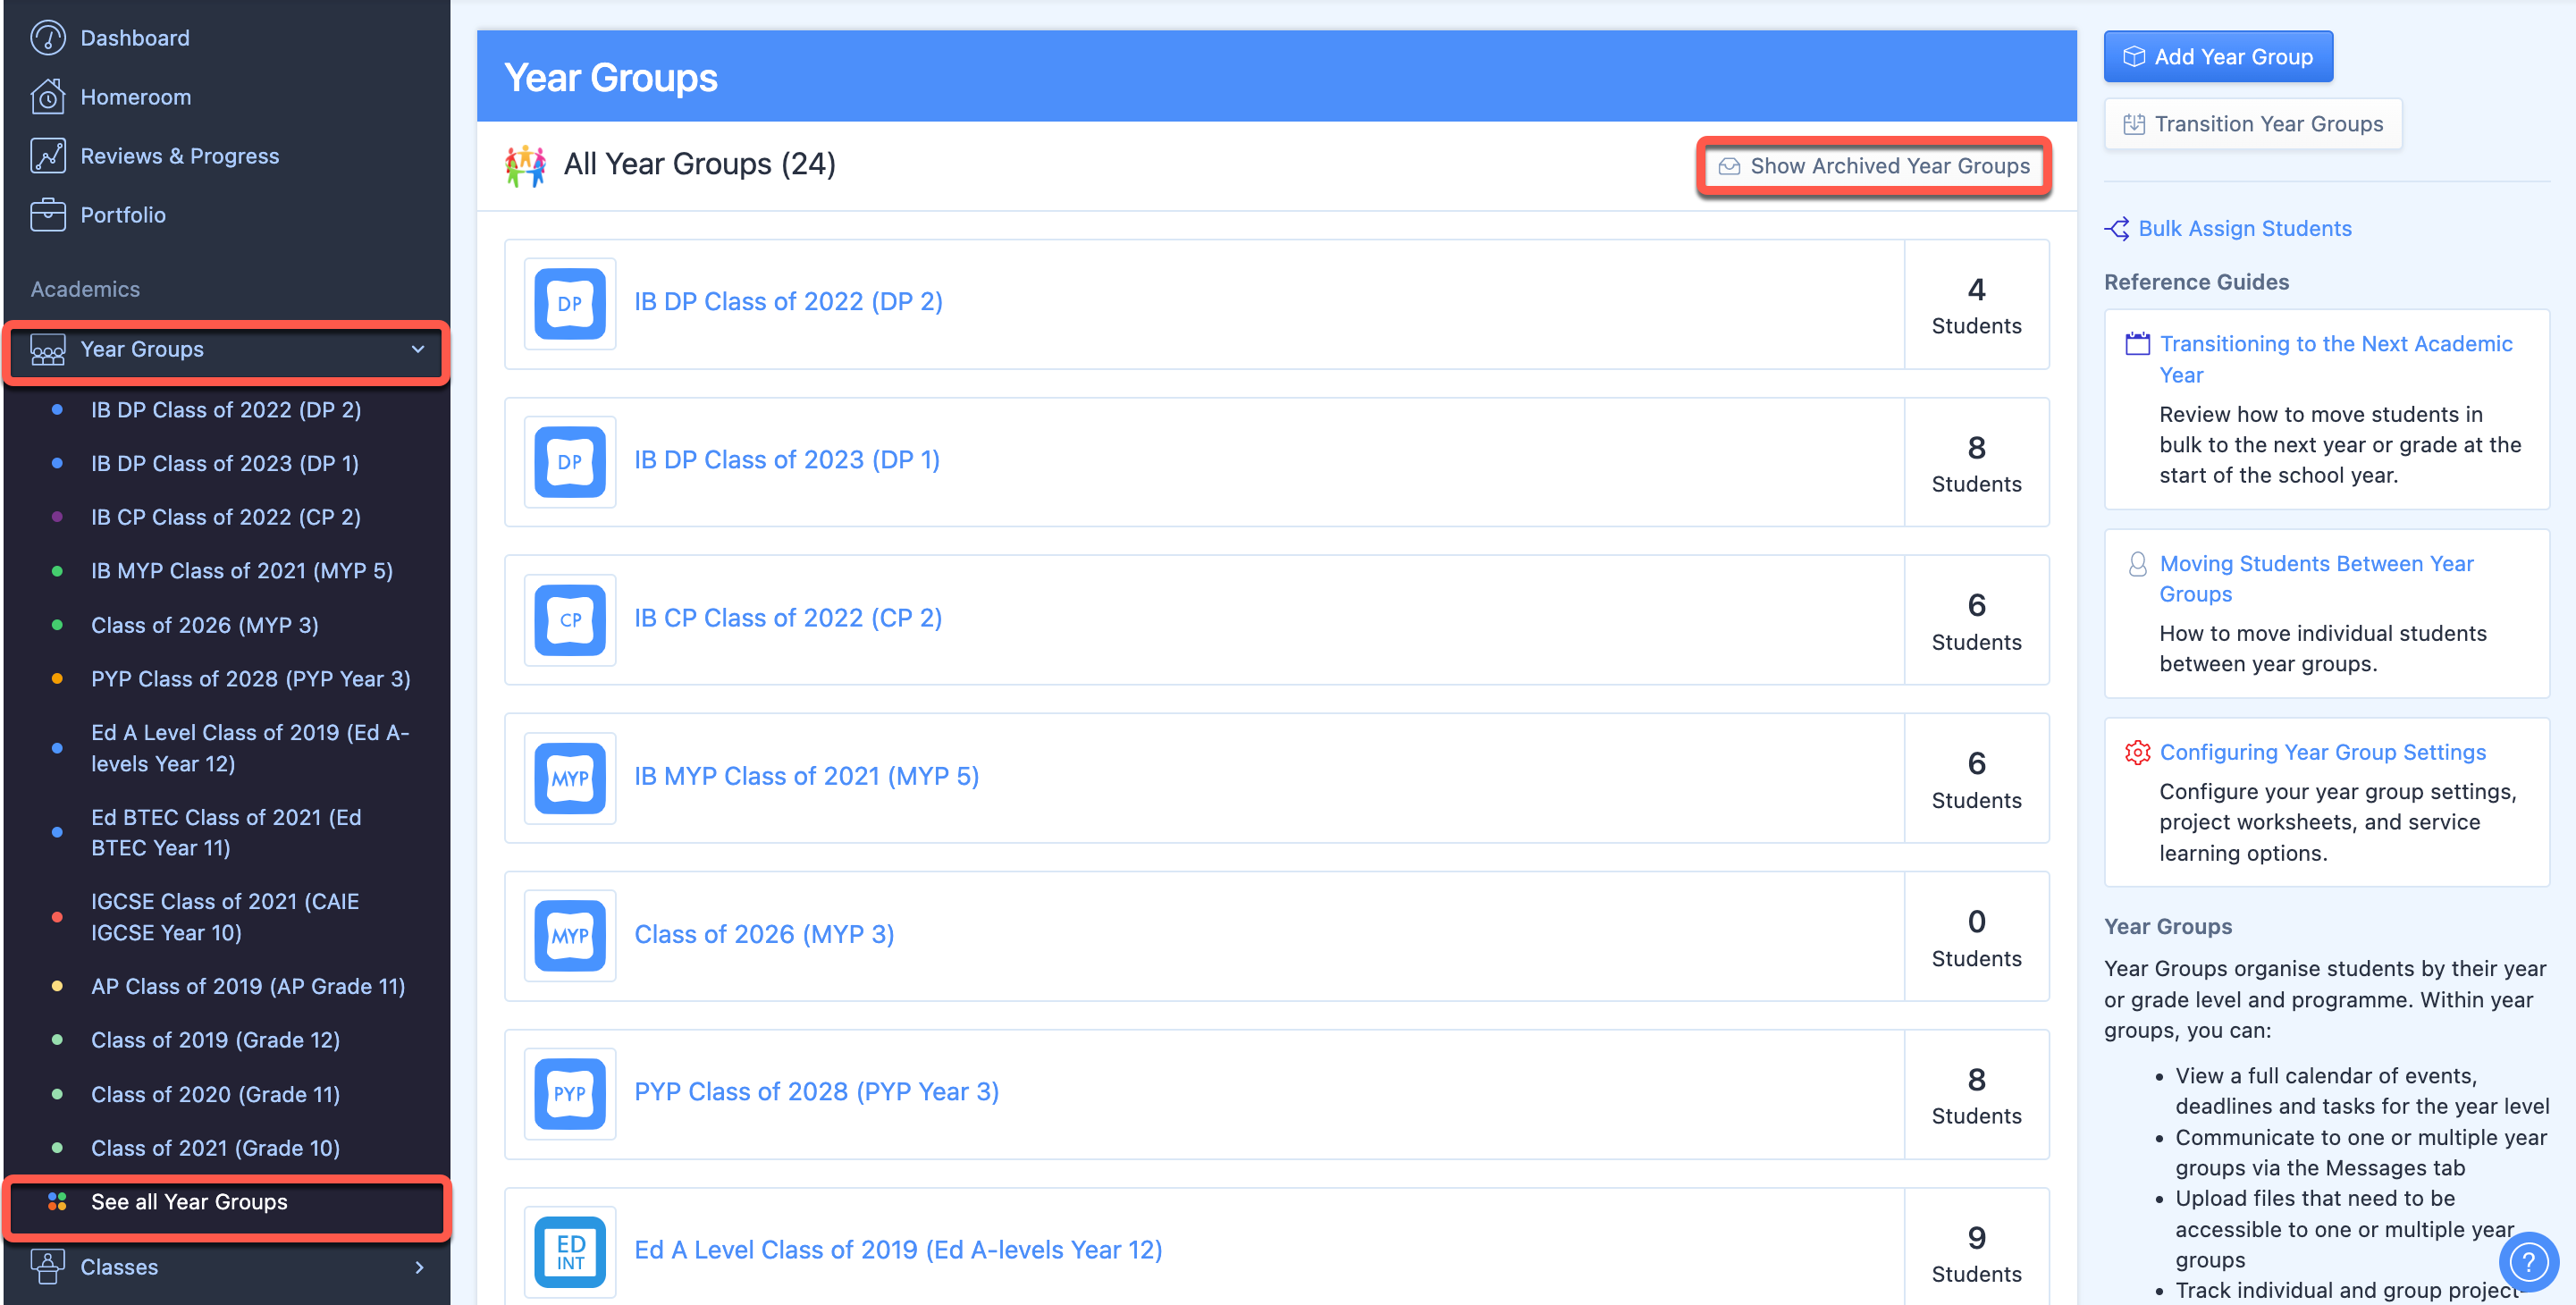The image size is (2576, 1305).
Task: Open Ed A Level Class of 2019 link in list
Action: pos(898,1250)
